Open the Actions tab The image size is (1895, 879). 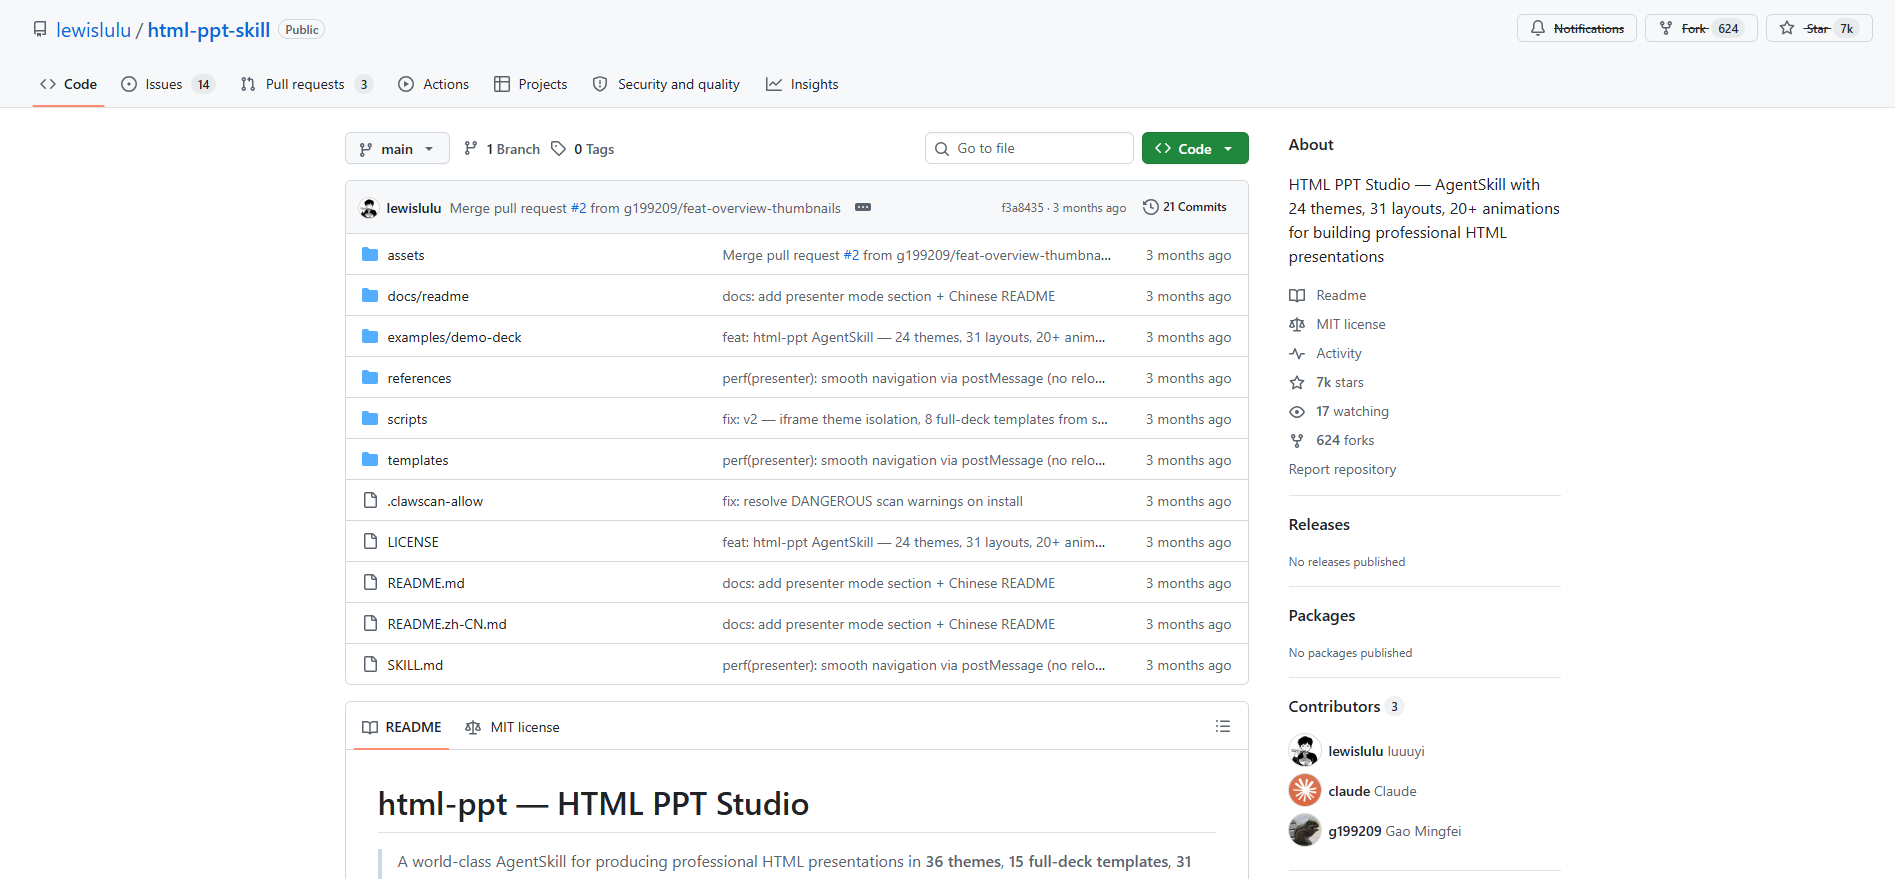coord(433,84)
